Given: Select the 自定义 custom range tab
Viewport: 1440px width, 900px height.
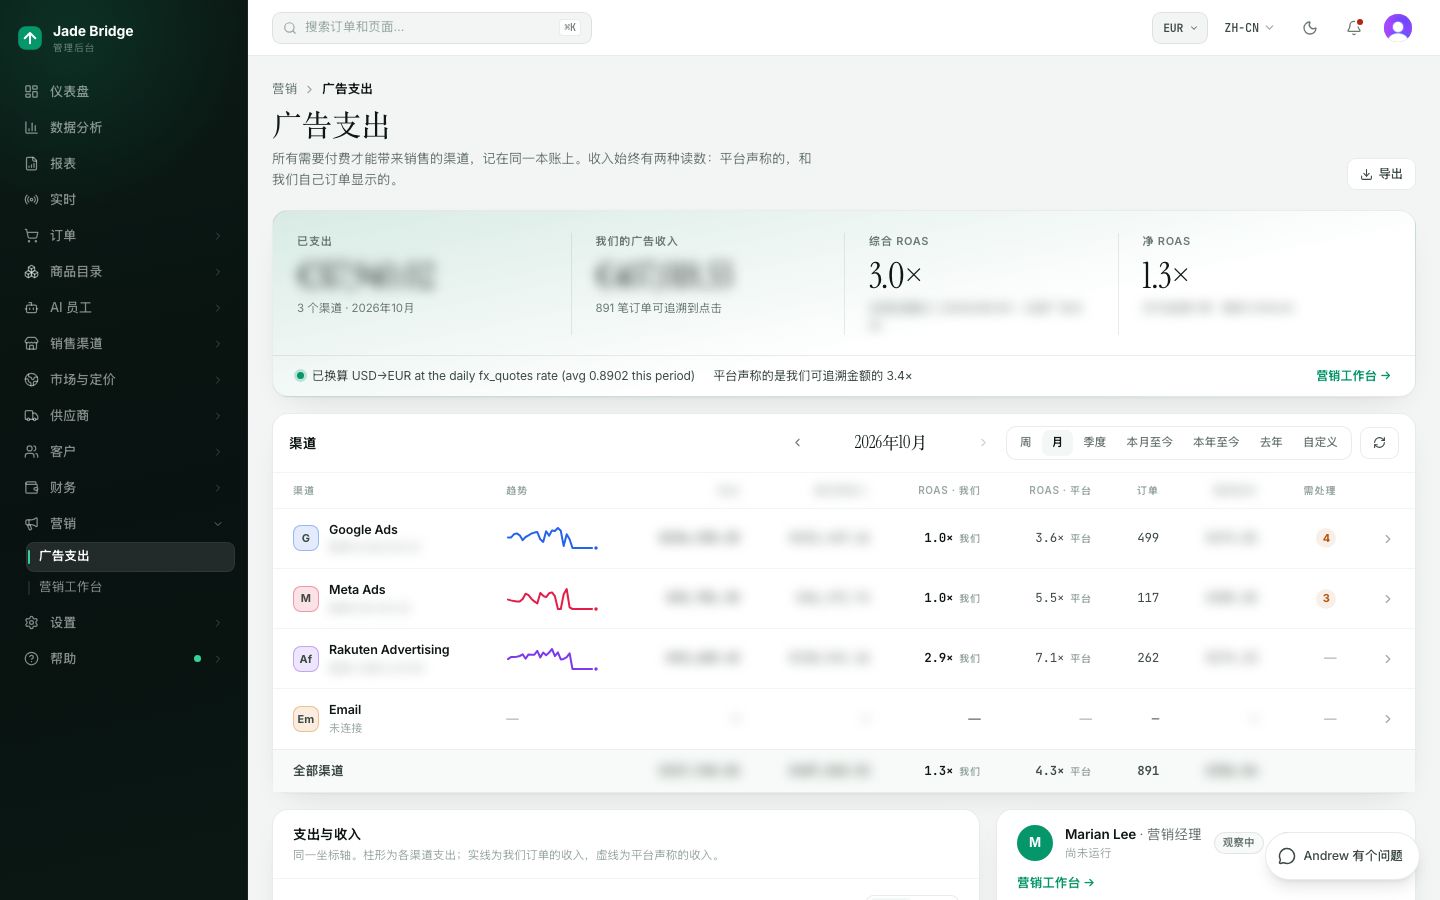Looking at the screenshot, I should pyautogui.click(x=1320, y=442).
